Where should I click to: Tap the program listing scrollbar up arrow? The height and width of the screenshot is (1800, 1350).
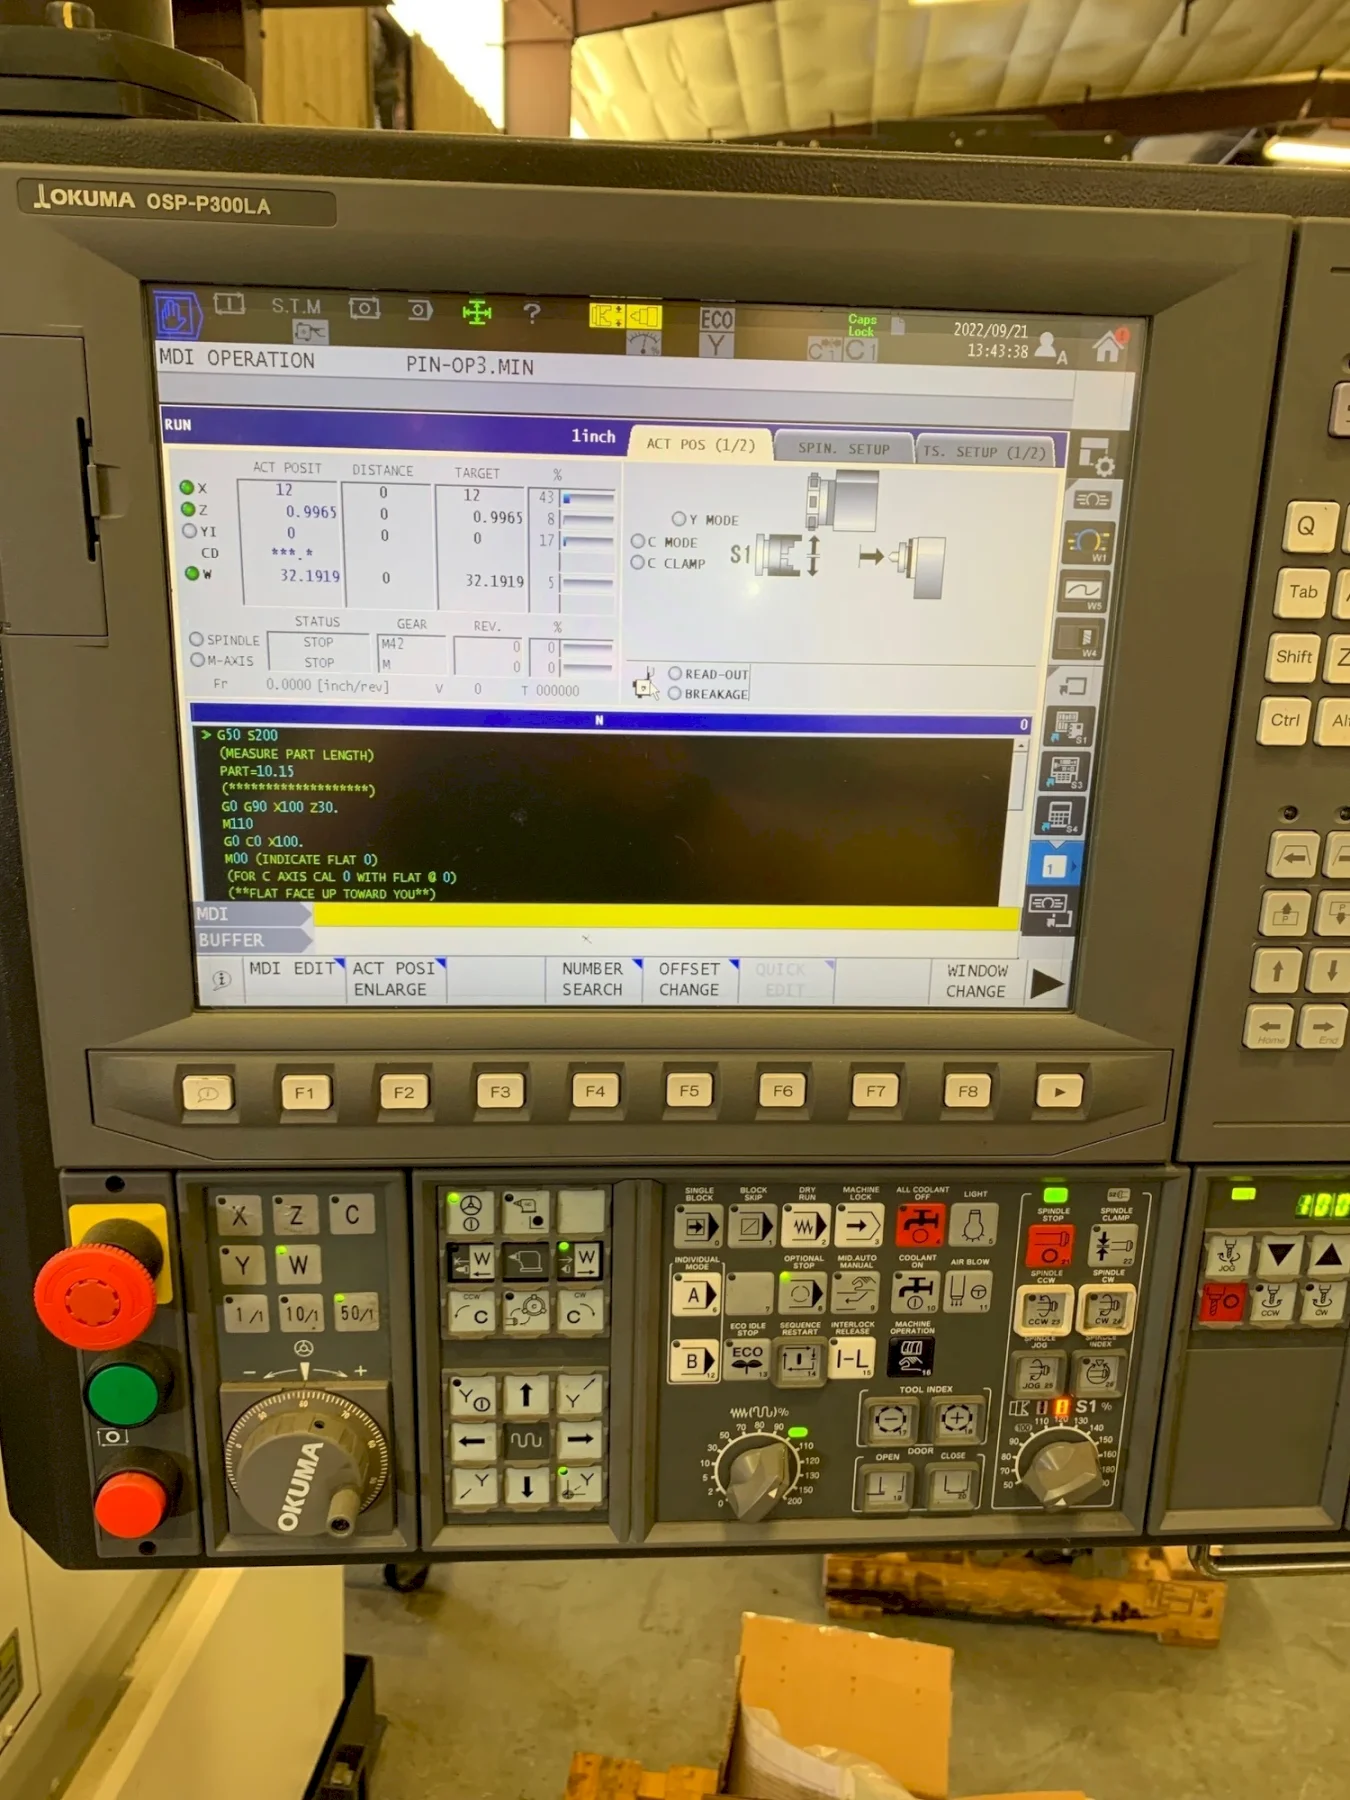click(1021, 746)
